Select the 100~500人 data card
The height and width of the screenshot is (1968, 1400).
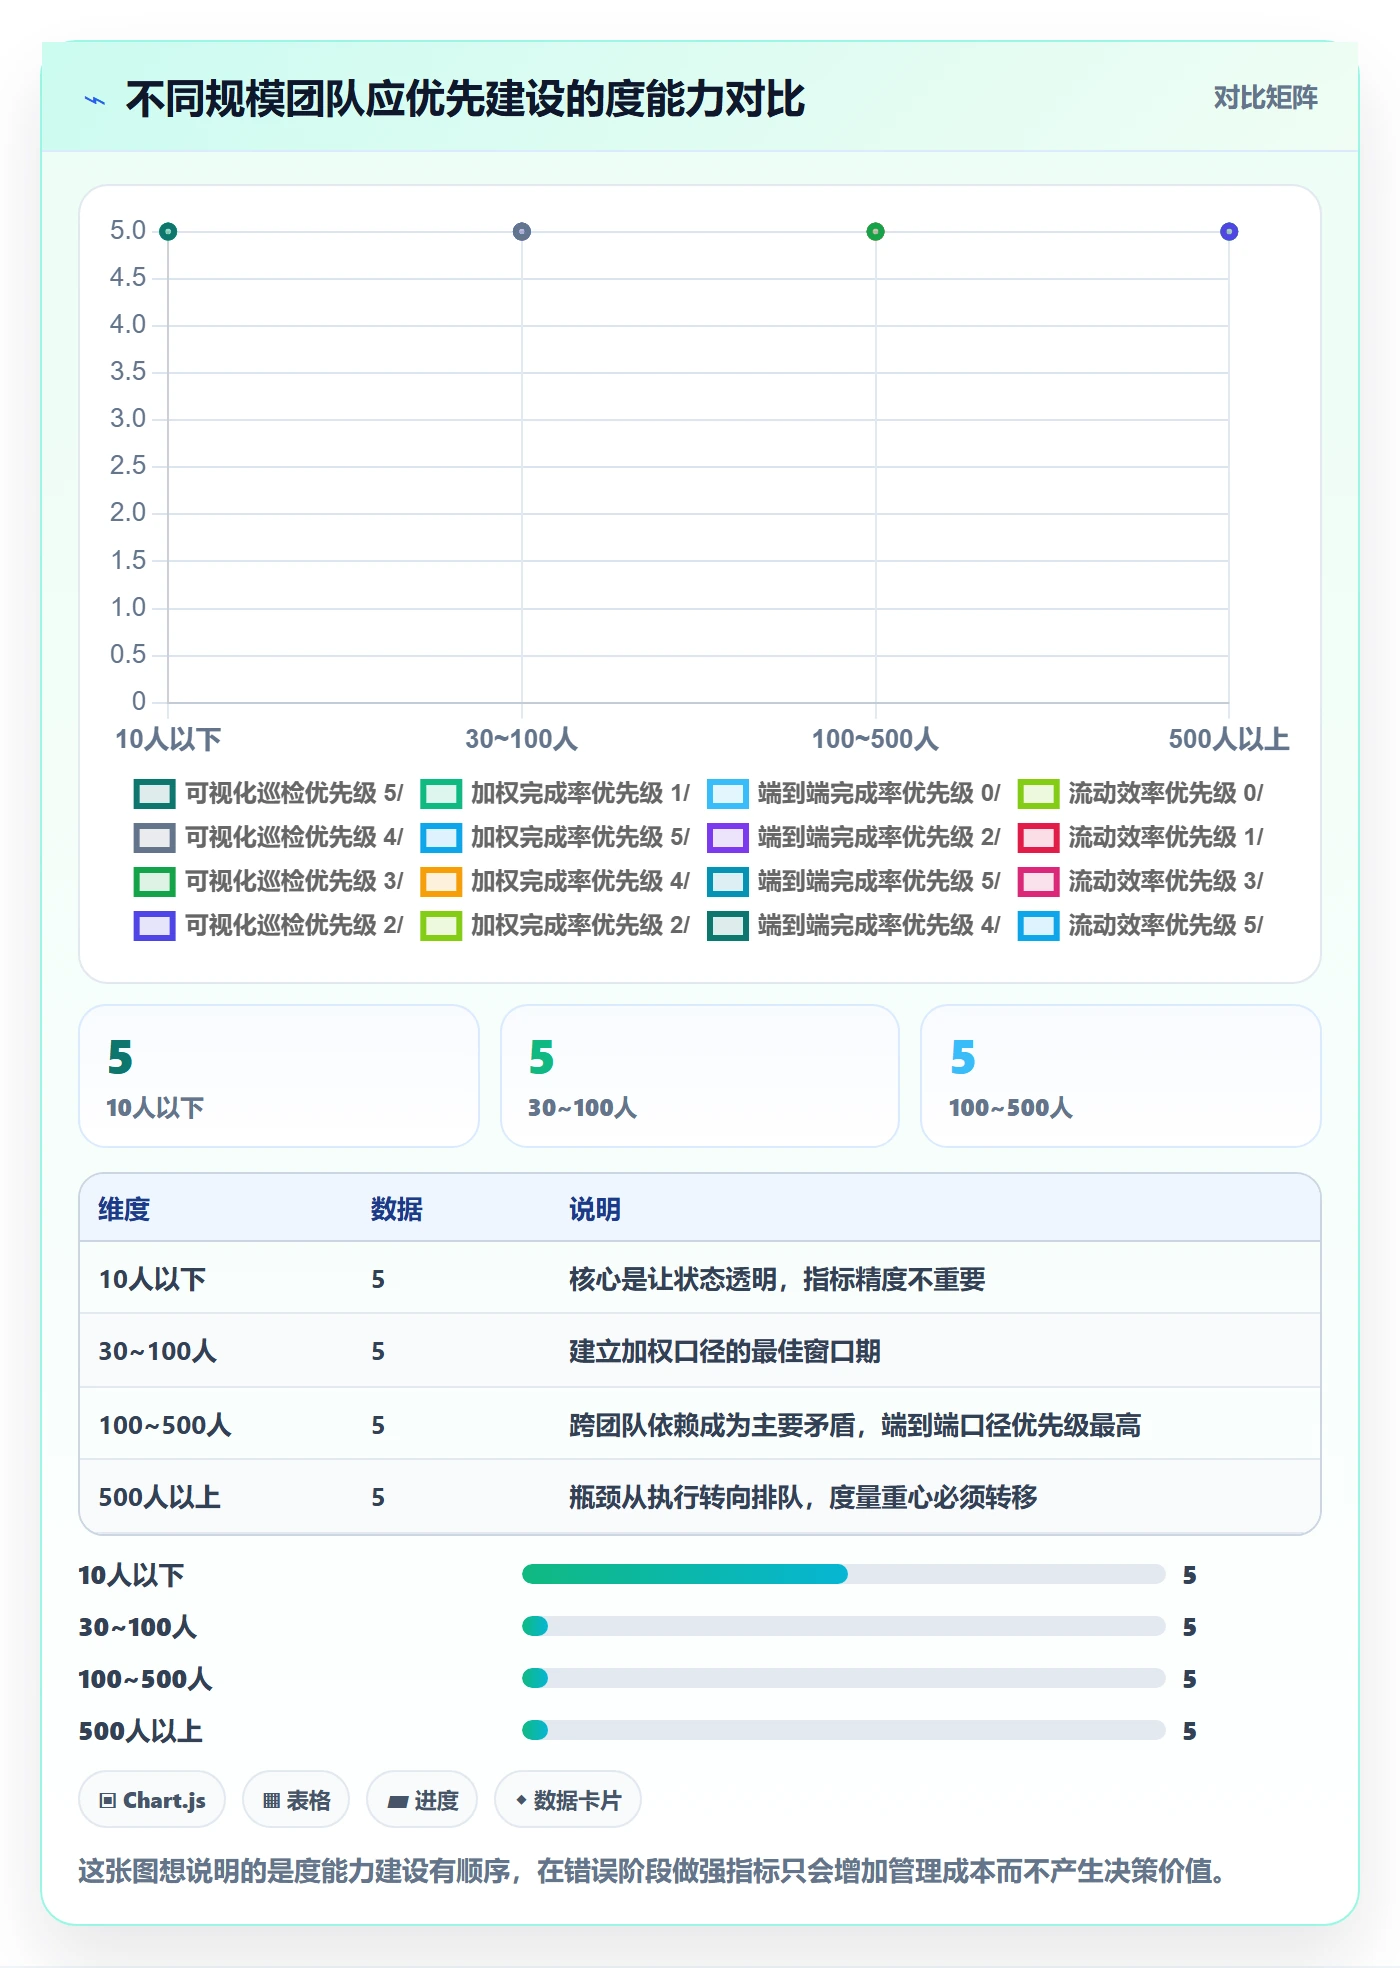tap(1121, 1076)
